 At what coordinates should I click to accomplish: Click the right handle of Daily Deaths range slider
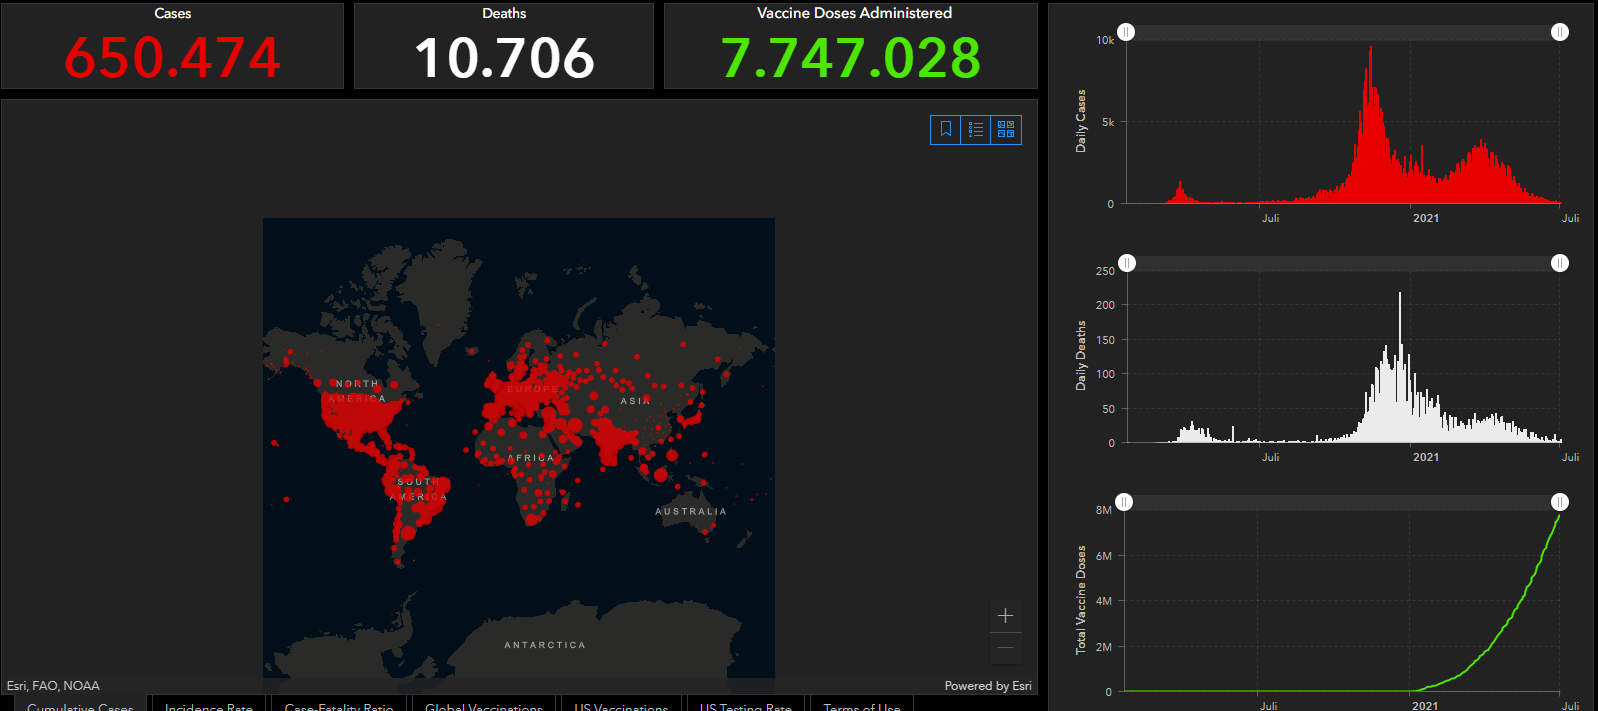click(x=1560, y=263)
